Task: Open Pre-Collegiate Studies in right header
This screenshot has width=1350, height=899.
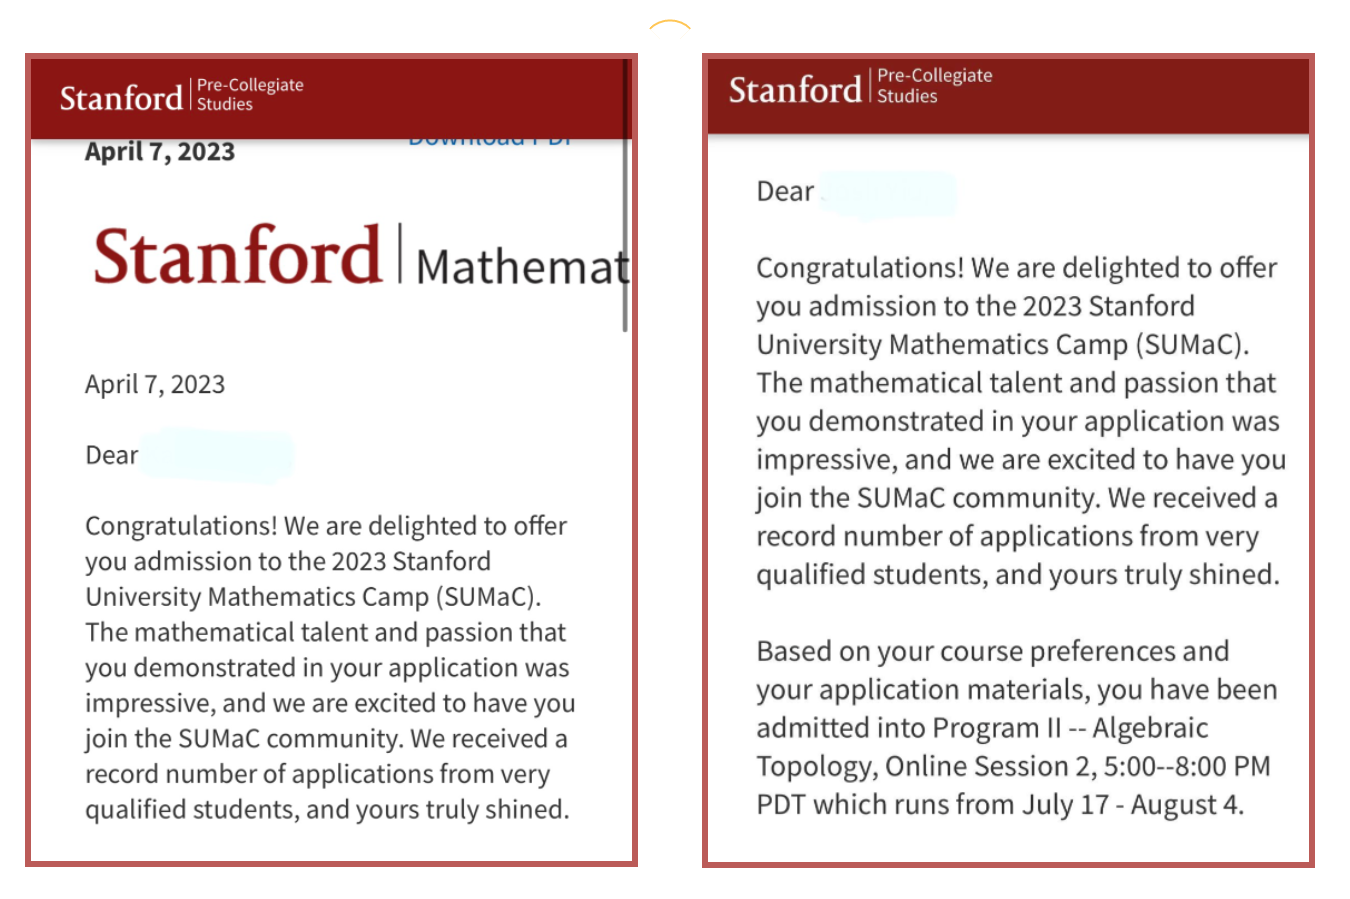Action: tap(934, 86)
